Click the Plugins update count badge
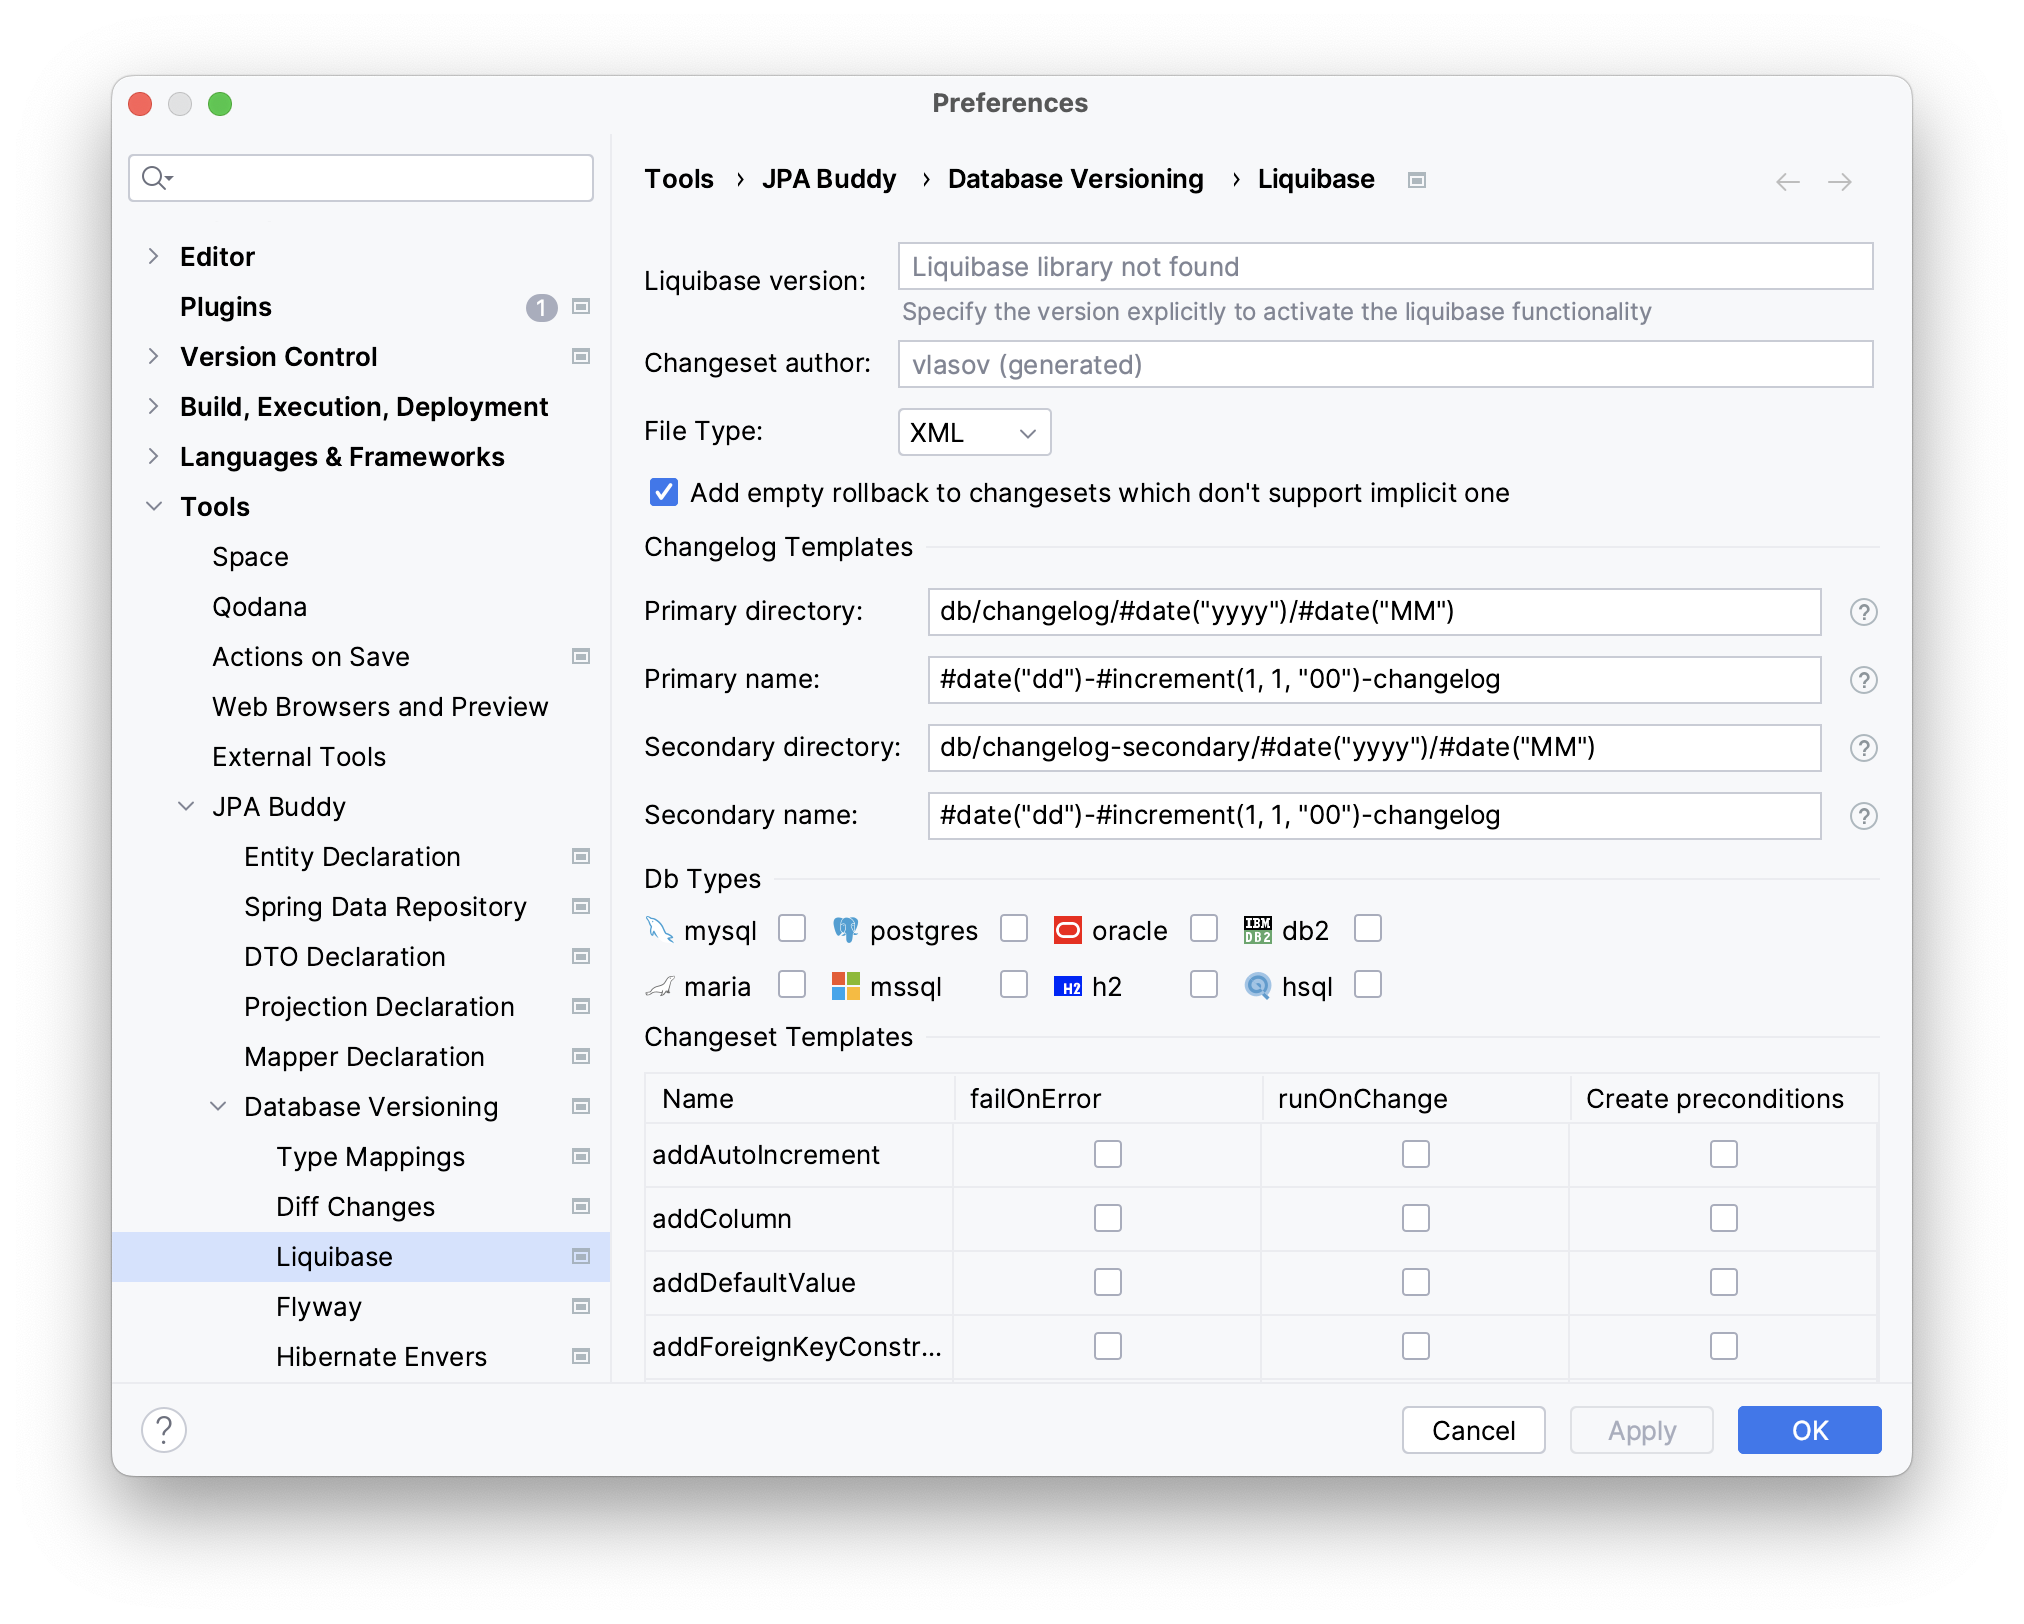 pyautogui.click(x=541, y=307)
